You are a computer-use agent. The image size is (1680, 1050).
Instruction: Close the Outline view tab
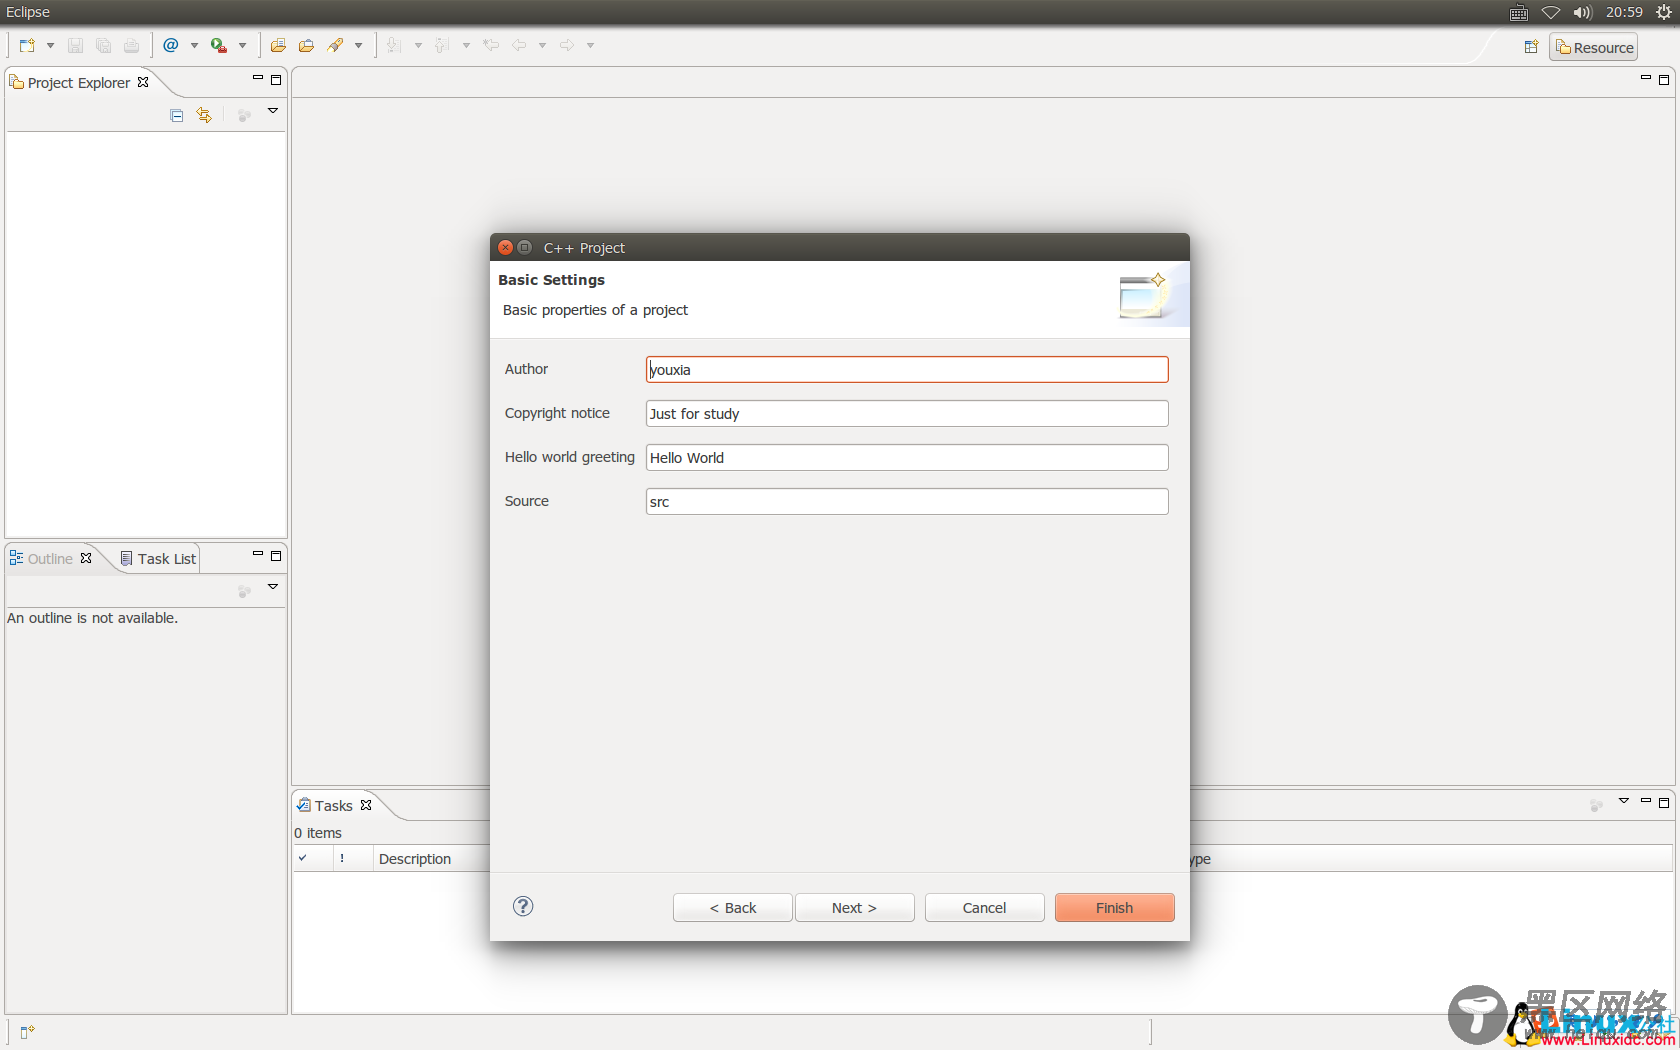point(86,558)
